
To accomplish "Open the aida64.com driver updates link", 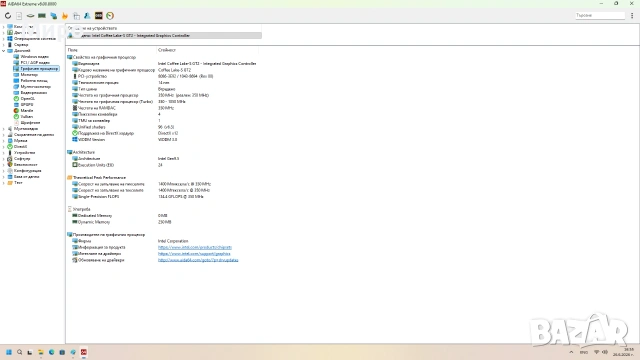I will point(198,260).
